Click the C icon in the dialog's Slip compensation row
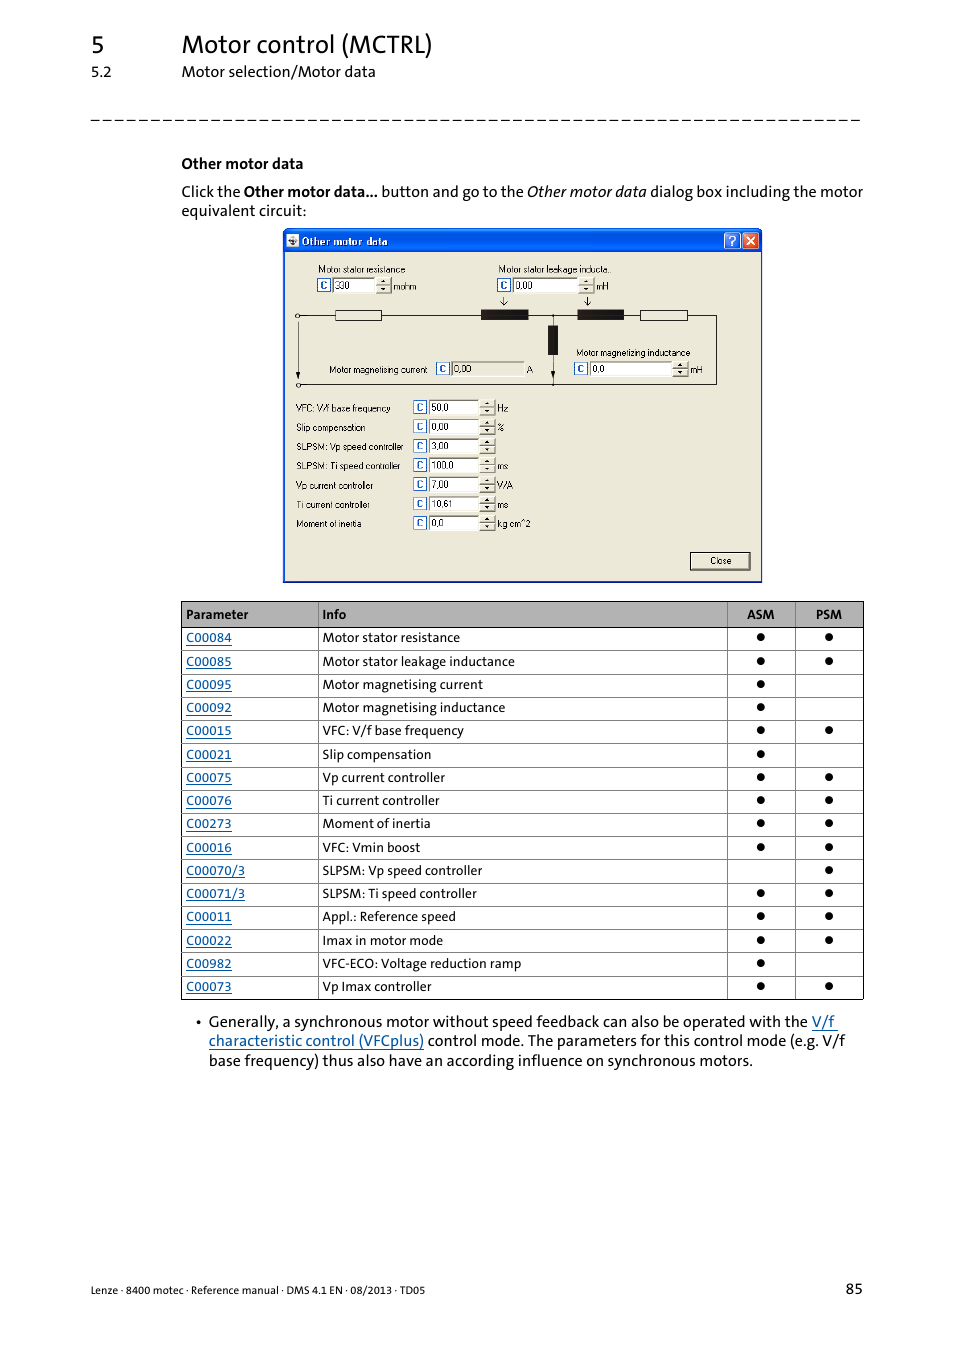954x1350 pixels. coord(421,427)
